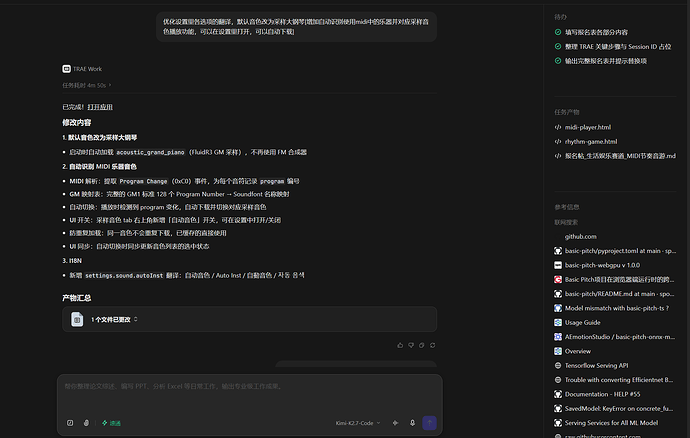Click favicon beside AEmotionStudio reference
The image size is (690, 438).
pos(558,337)
